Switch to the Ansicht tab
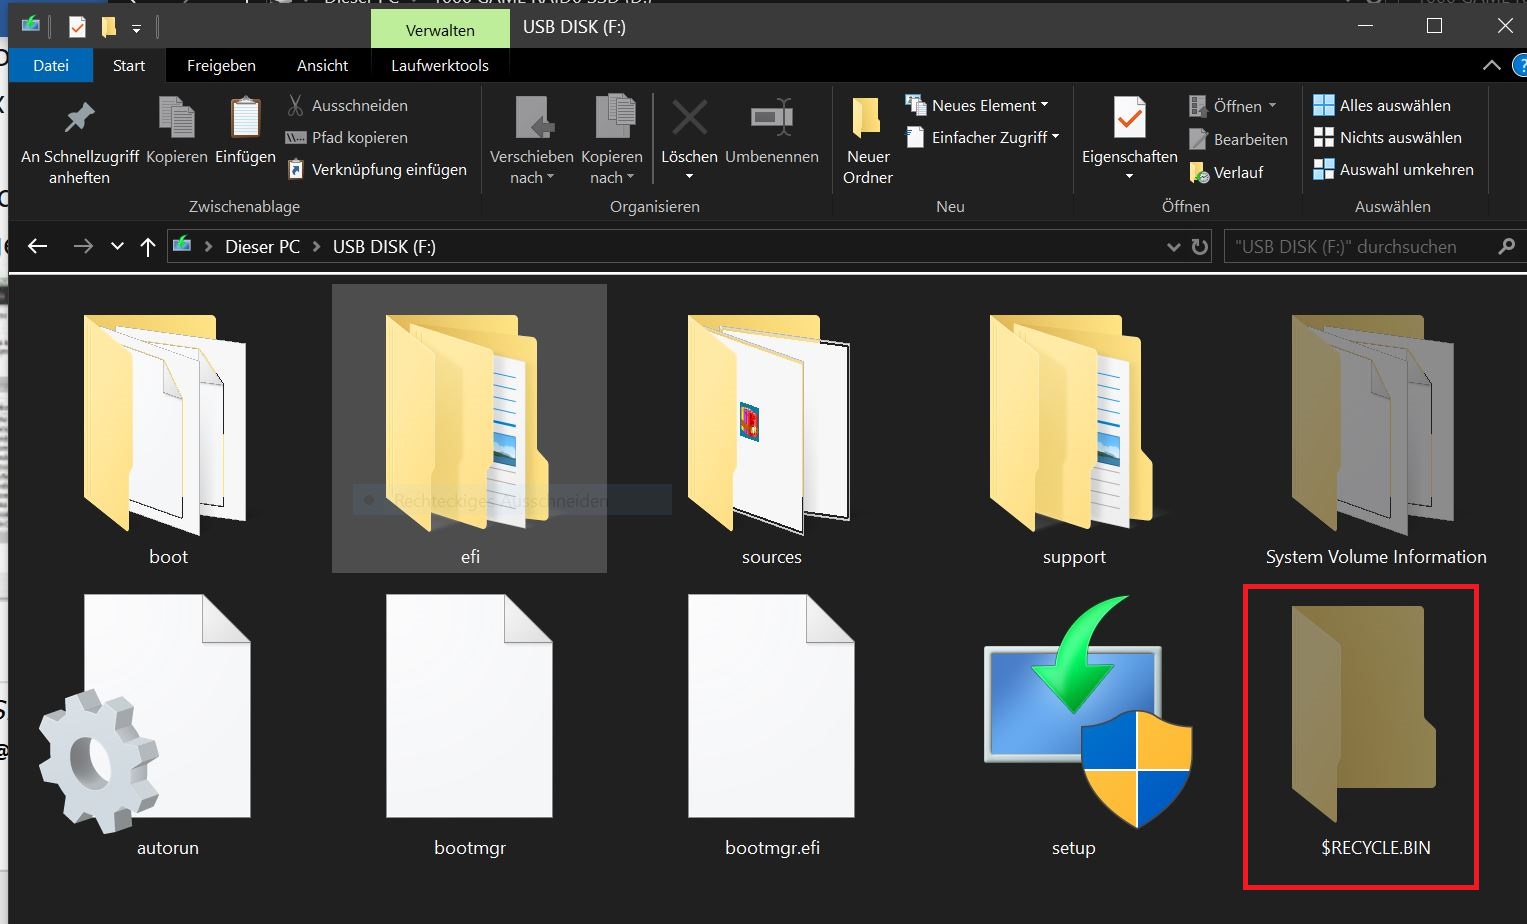1527x924 pixels. click(x=322, y=65)
